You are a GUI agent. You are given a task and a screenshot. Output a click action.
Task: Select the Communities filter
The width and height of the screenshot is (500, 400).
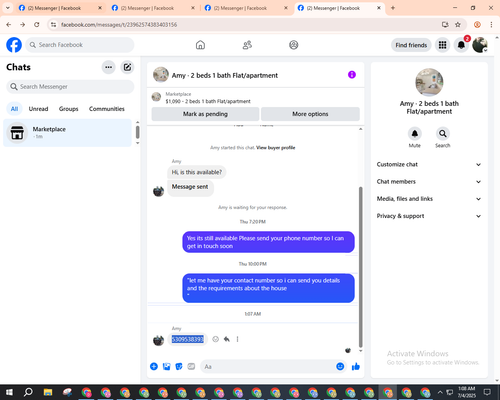tap(107, 109)
